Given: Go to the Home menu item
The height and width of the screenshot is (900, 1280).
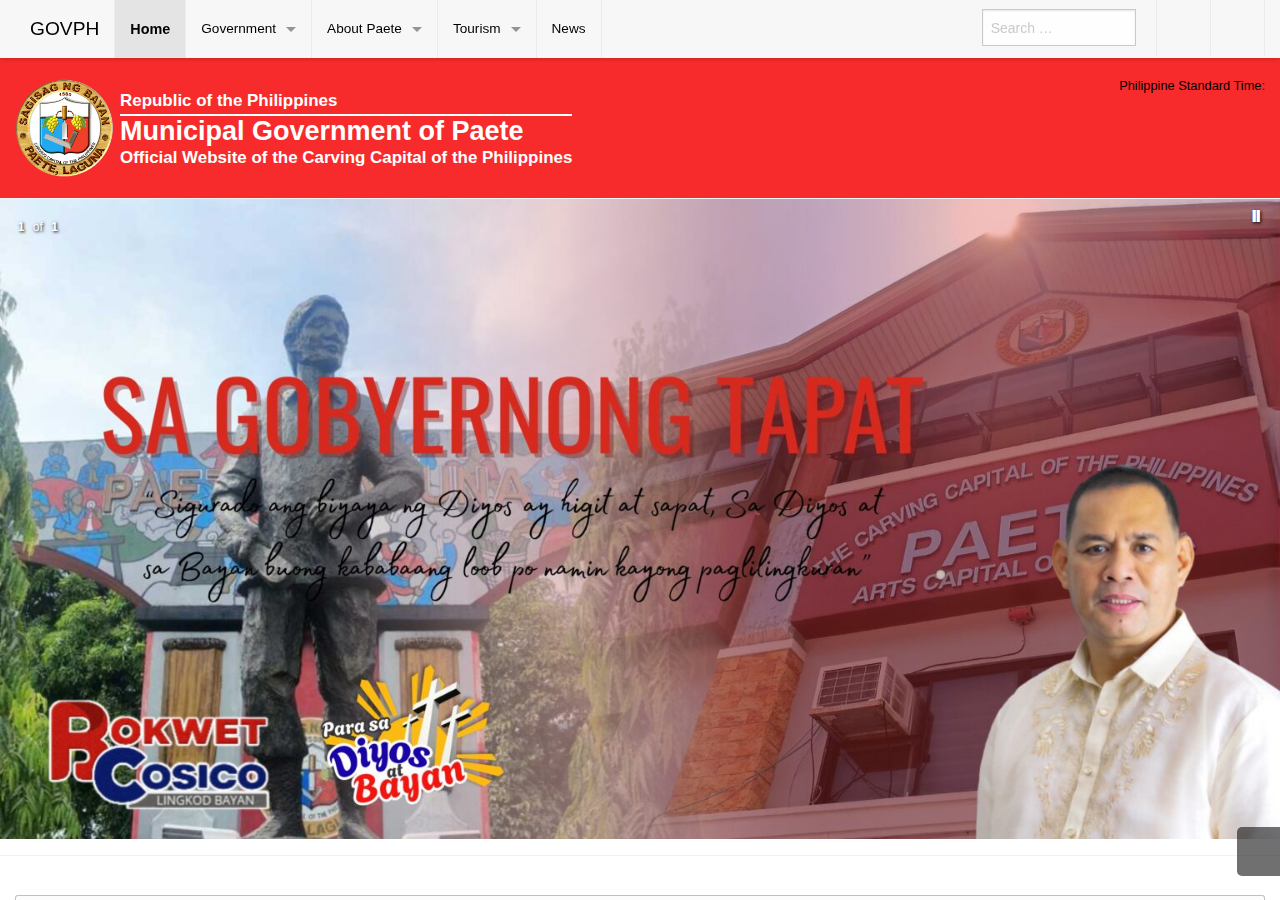Looking at the screenshot, I should point(150,29).
